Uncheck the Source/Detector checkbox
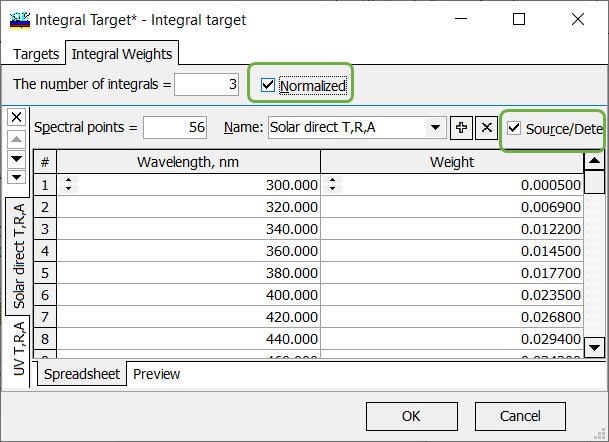The width and height of the screenshot is (609, 442). (x=514, y=128)
